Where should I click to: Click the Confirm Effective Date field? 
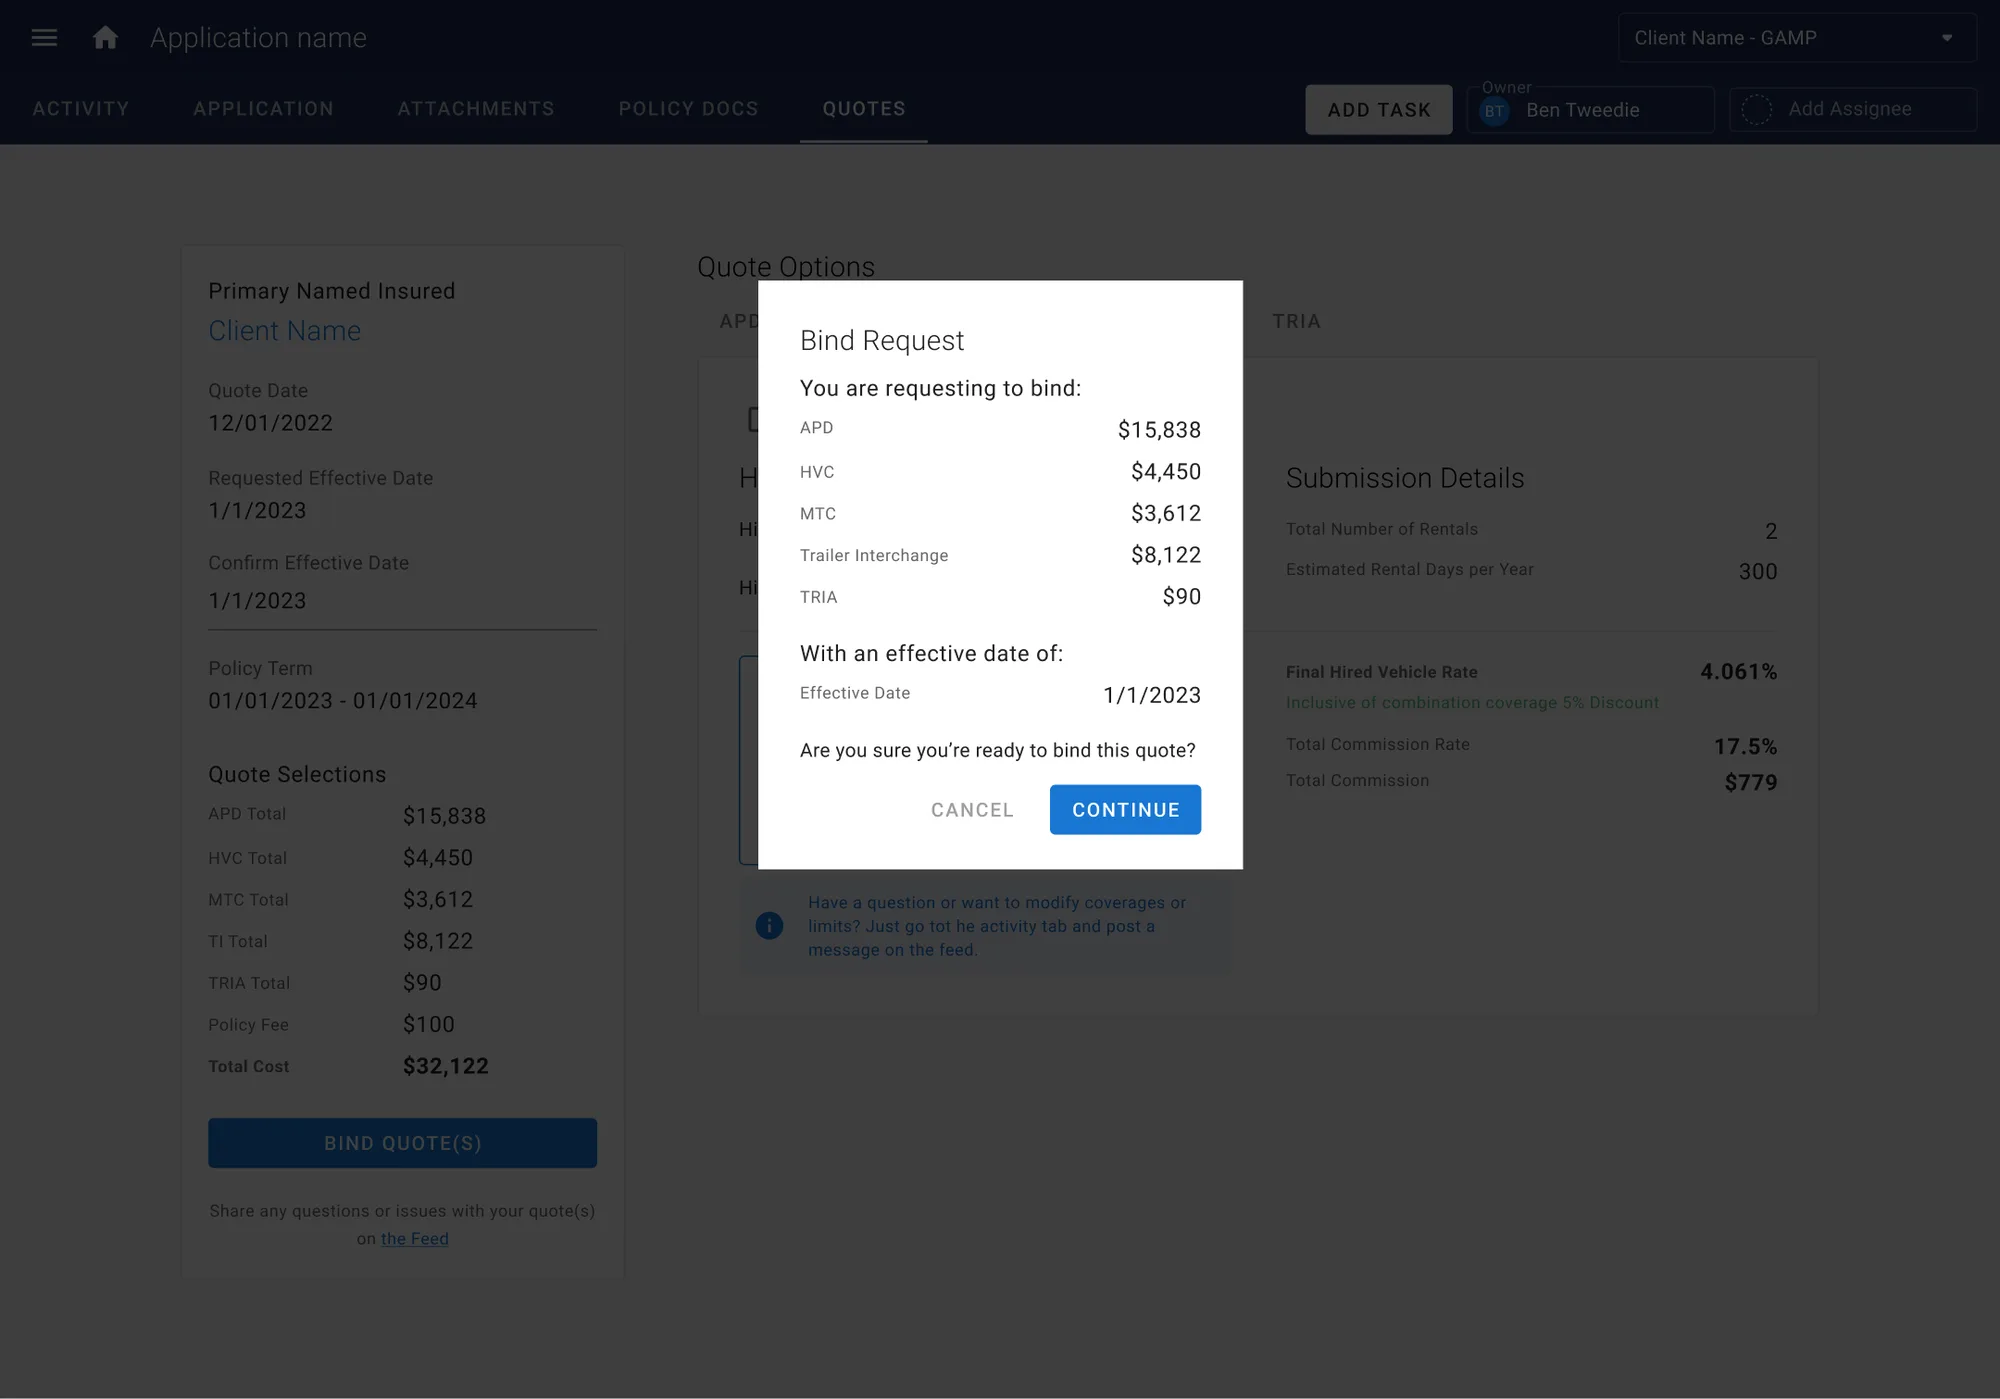[x=403, y=601]
